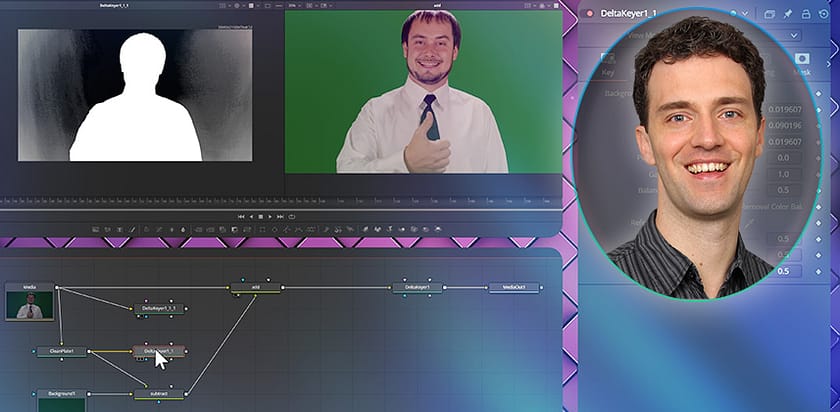The height and width of the screenshot is (412, 840).
Task: Play the composition forward
Action: click(270, 216)
